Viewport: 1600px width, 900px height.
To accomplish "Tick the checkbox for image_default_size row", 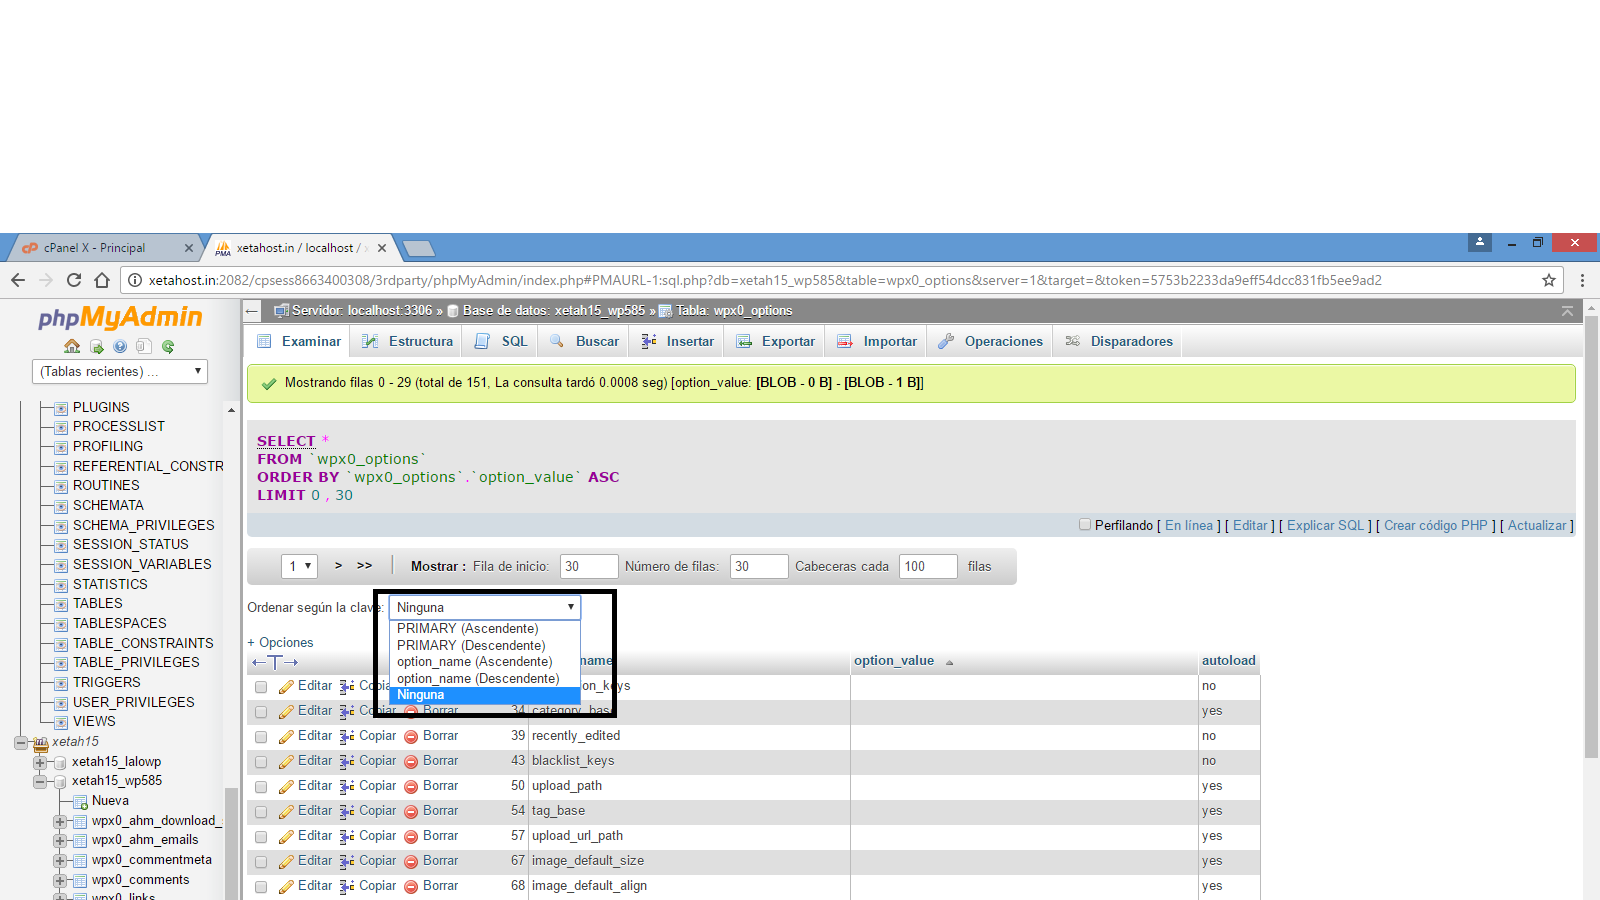I will [261, 862].
